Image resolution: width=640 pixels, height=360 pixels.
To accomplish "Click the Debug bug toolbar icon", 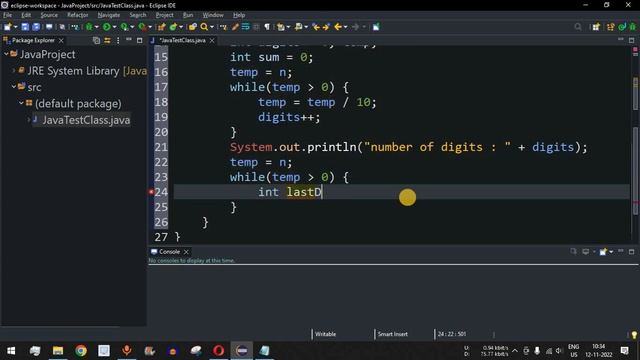I will point(89,27).
